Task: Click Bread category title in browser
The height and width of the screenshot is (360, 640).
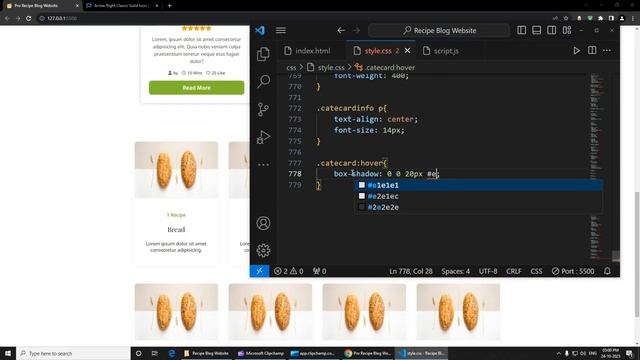Action: point(176,230)
